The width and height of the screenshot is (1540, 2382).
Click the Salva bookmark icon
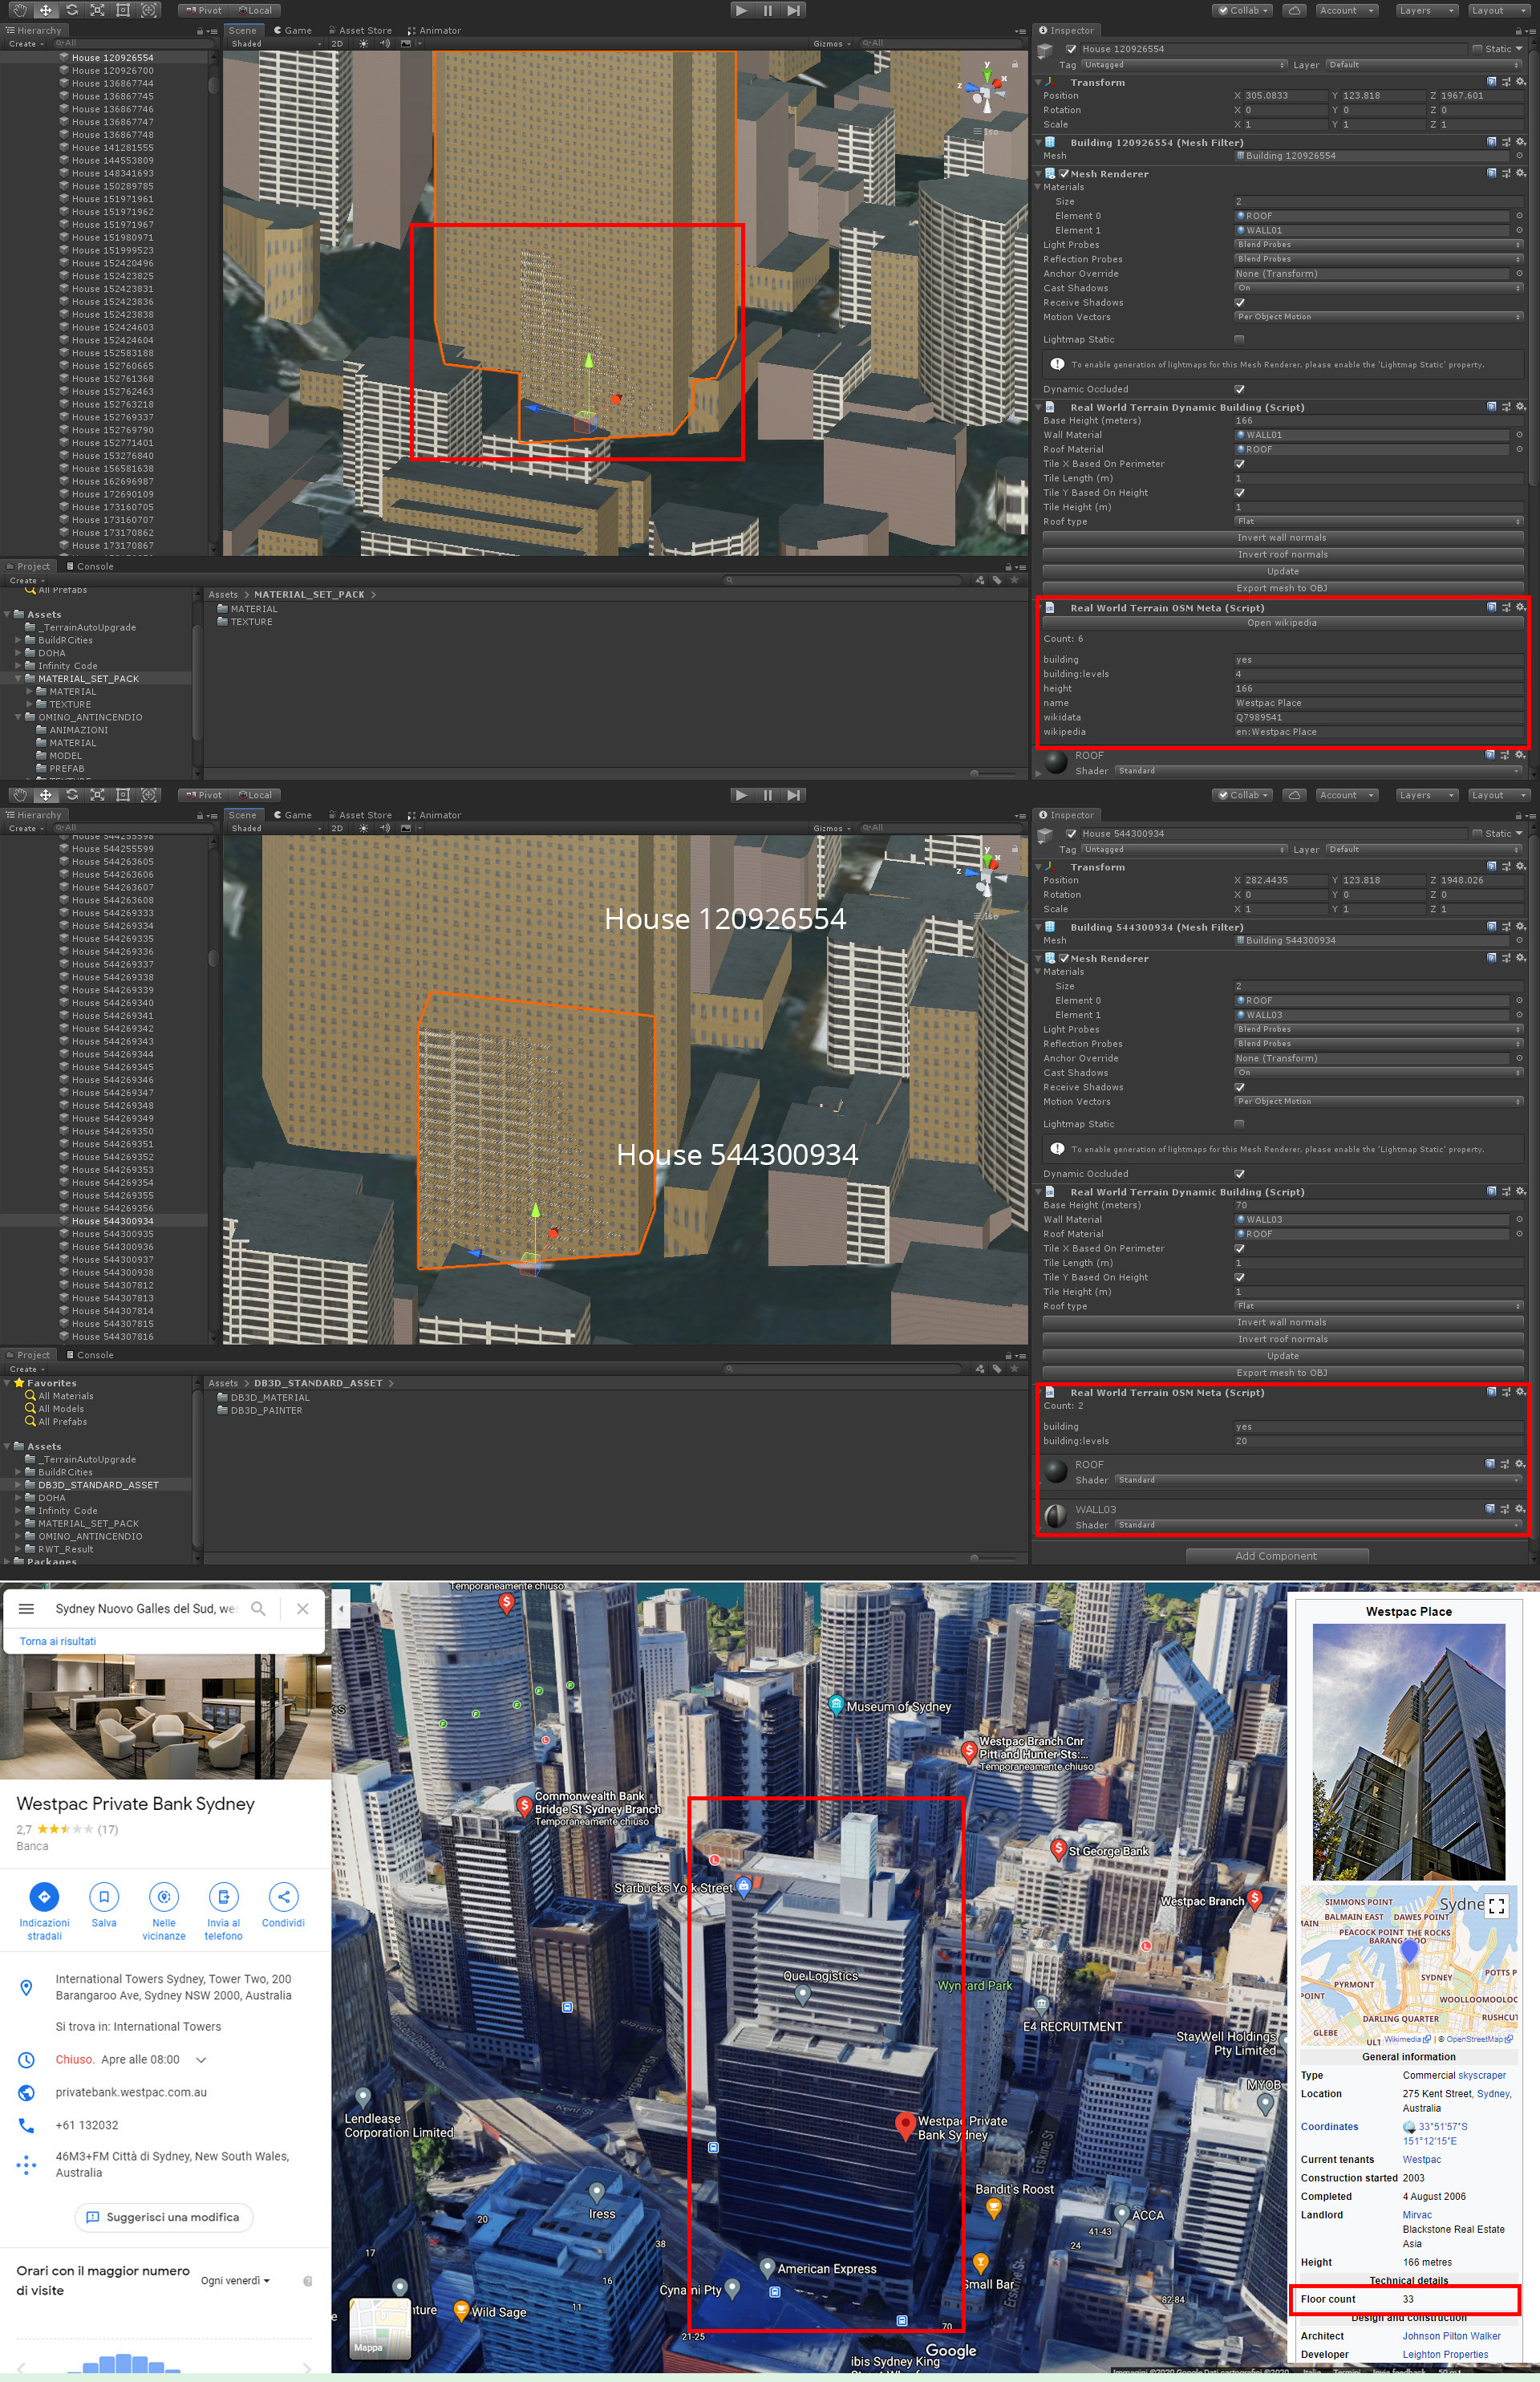pyautogui.click(x=104, y=1896)
